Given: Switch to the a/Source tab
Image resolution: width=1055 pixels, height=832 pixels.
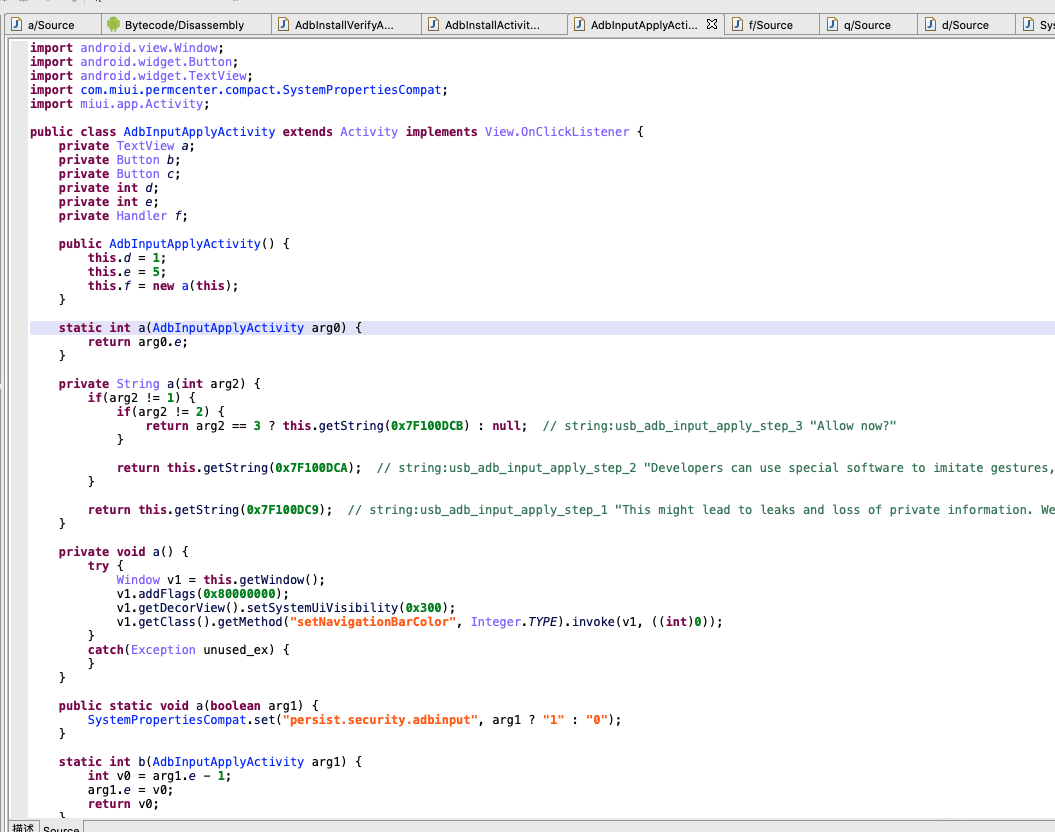Looking at the screenshot, I should coord(51,25).
